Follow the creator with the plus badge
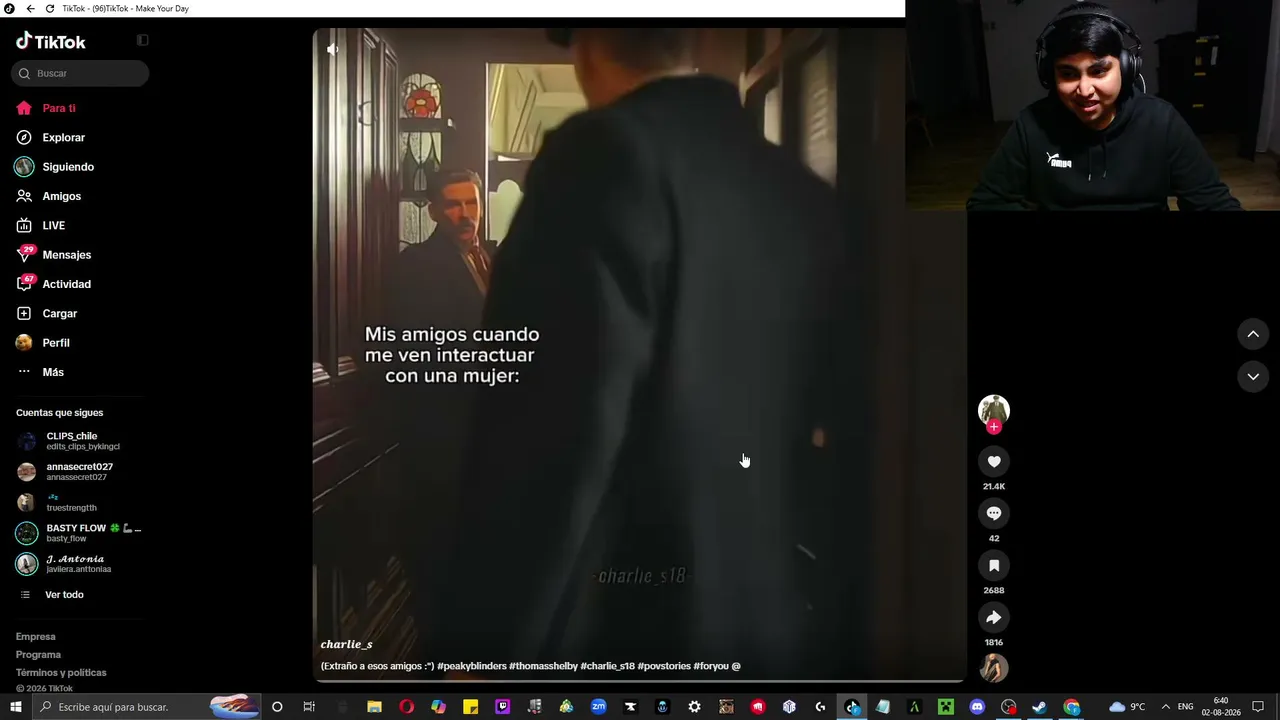Screen dimensions: 1280x720 (994, 427)
